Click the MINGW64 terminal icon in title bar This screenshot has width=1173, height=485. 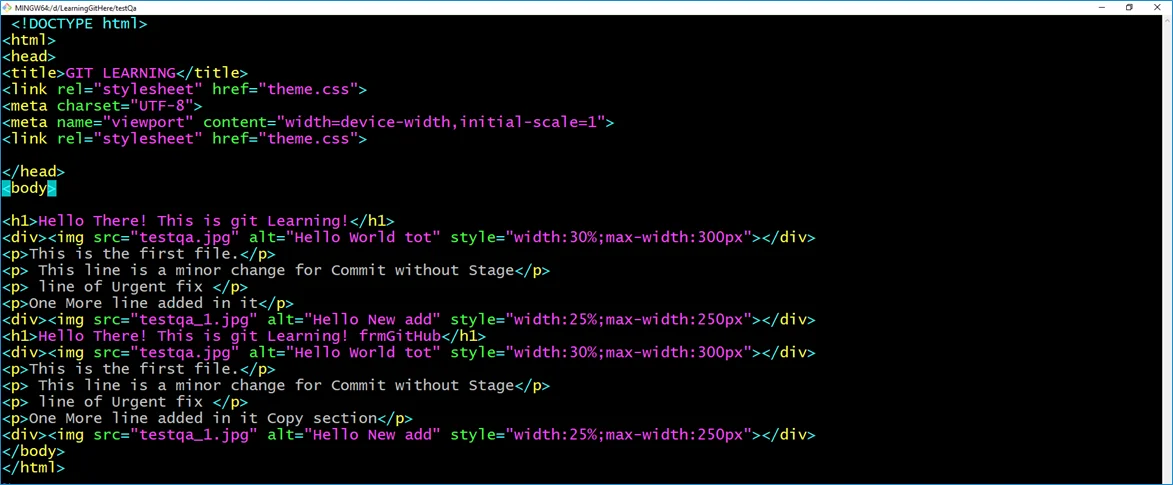[8, 7]
